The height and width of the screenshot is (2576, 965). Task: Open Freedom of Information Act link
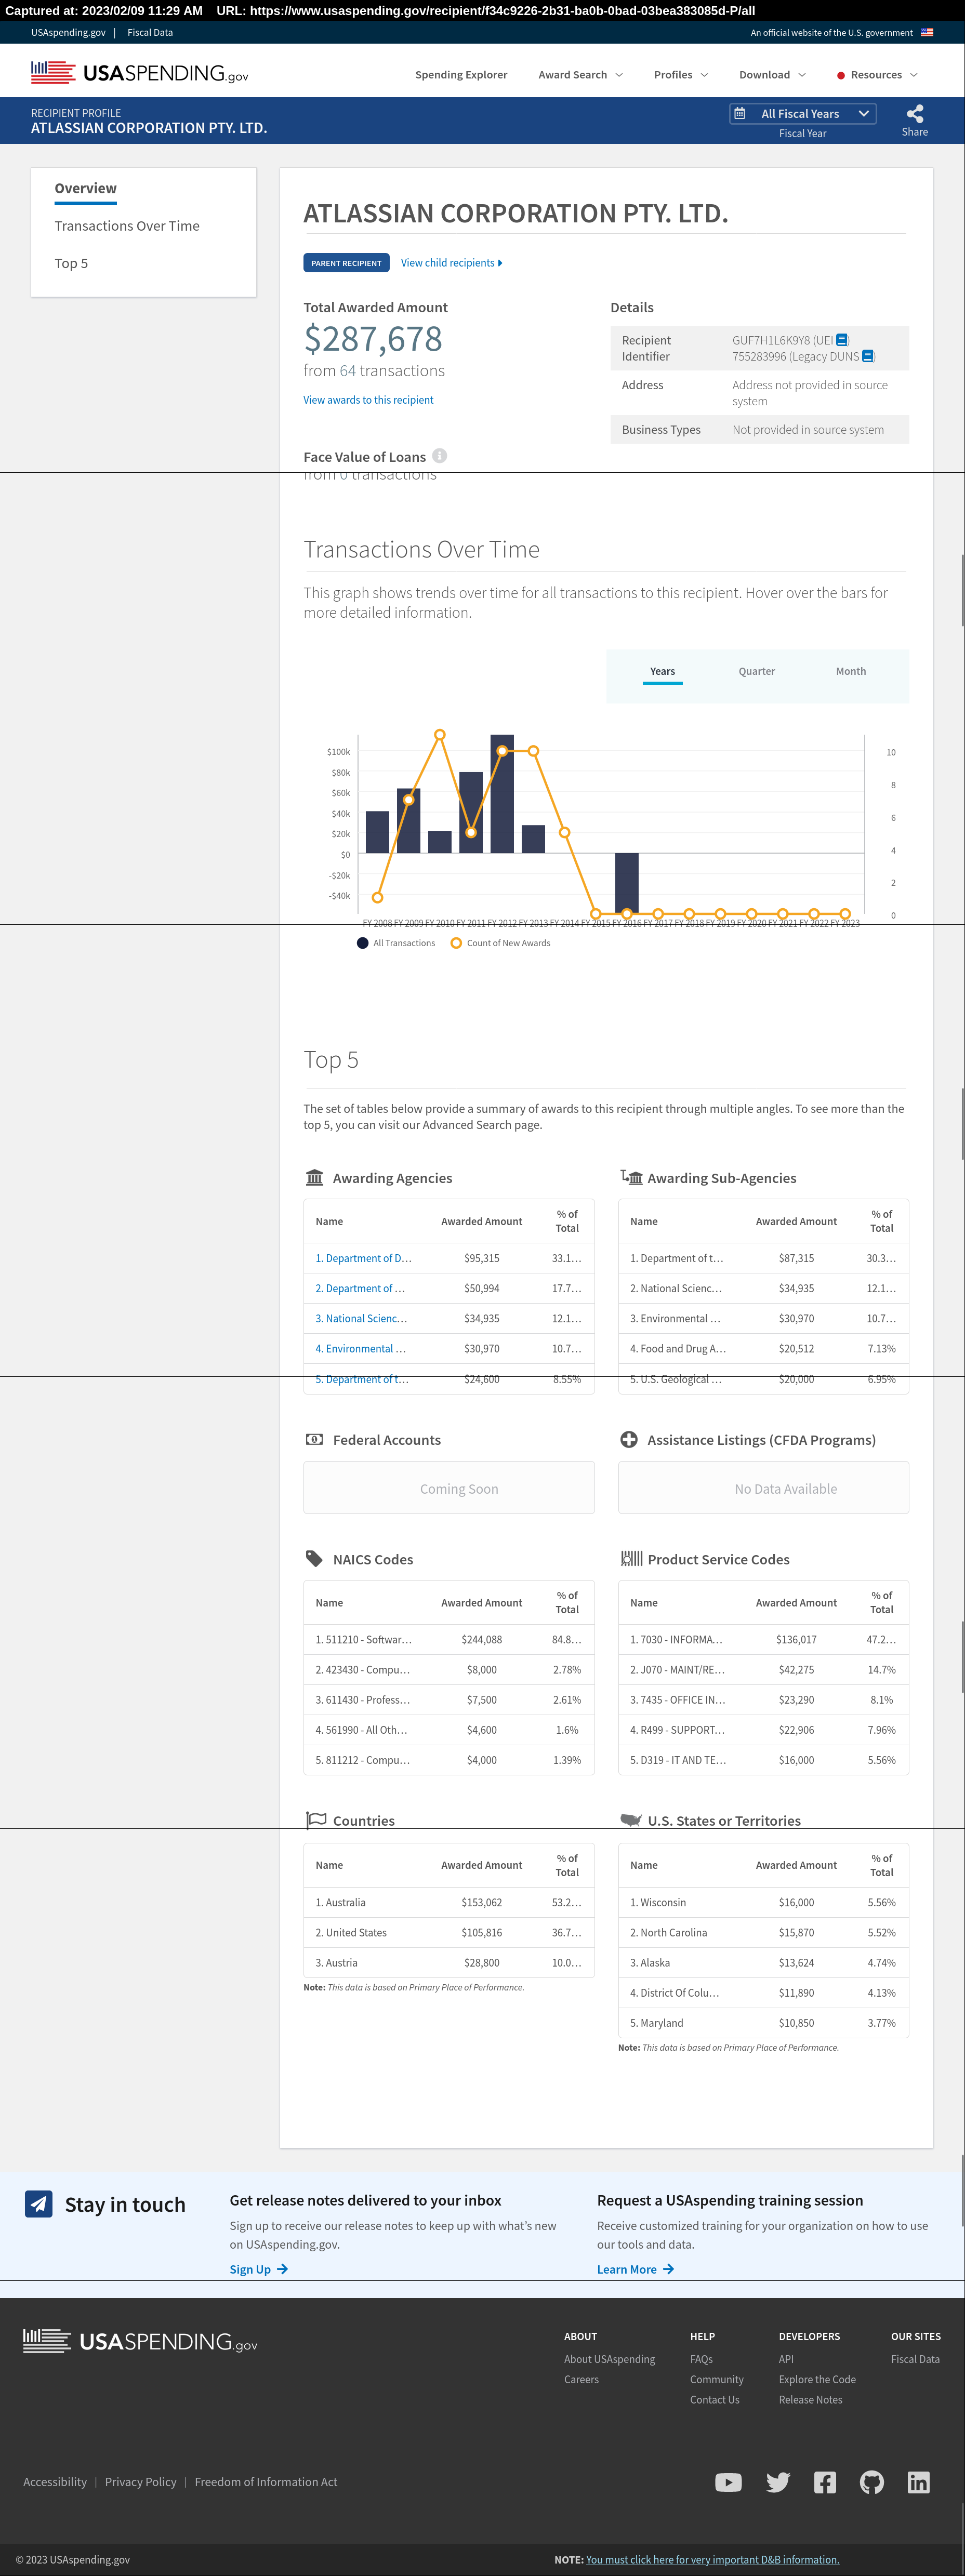(x=266, y=2482)
